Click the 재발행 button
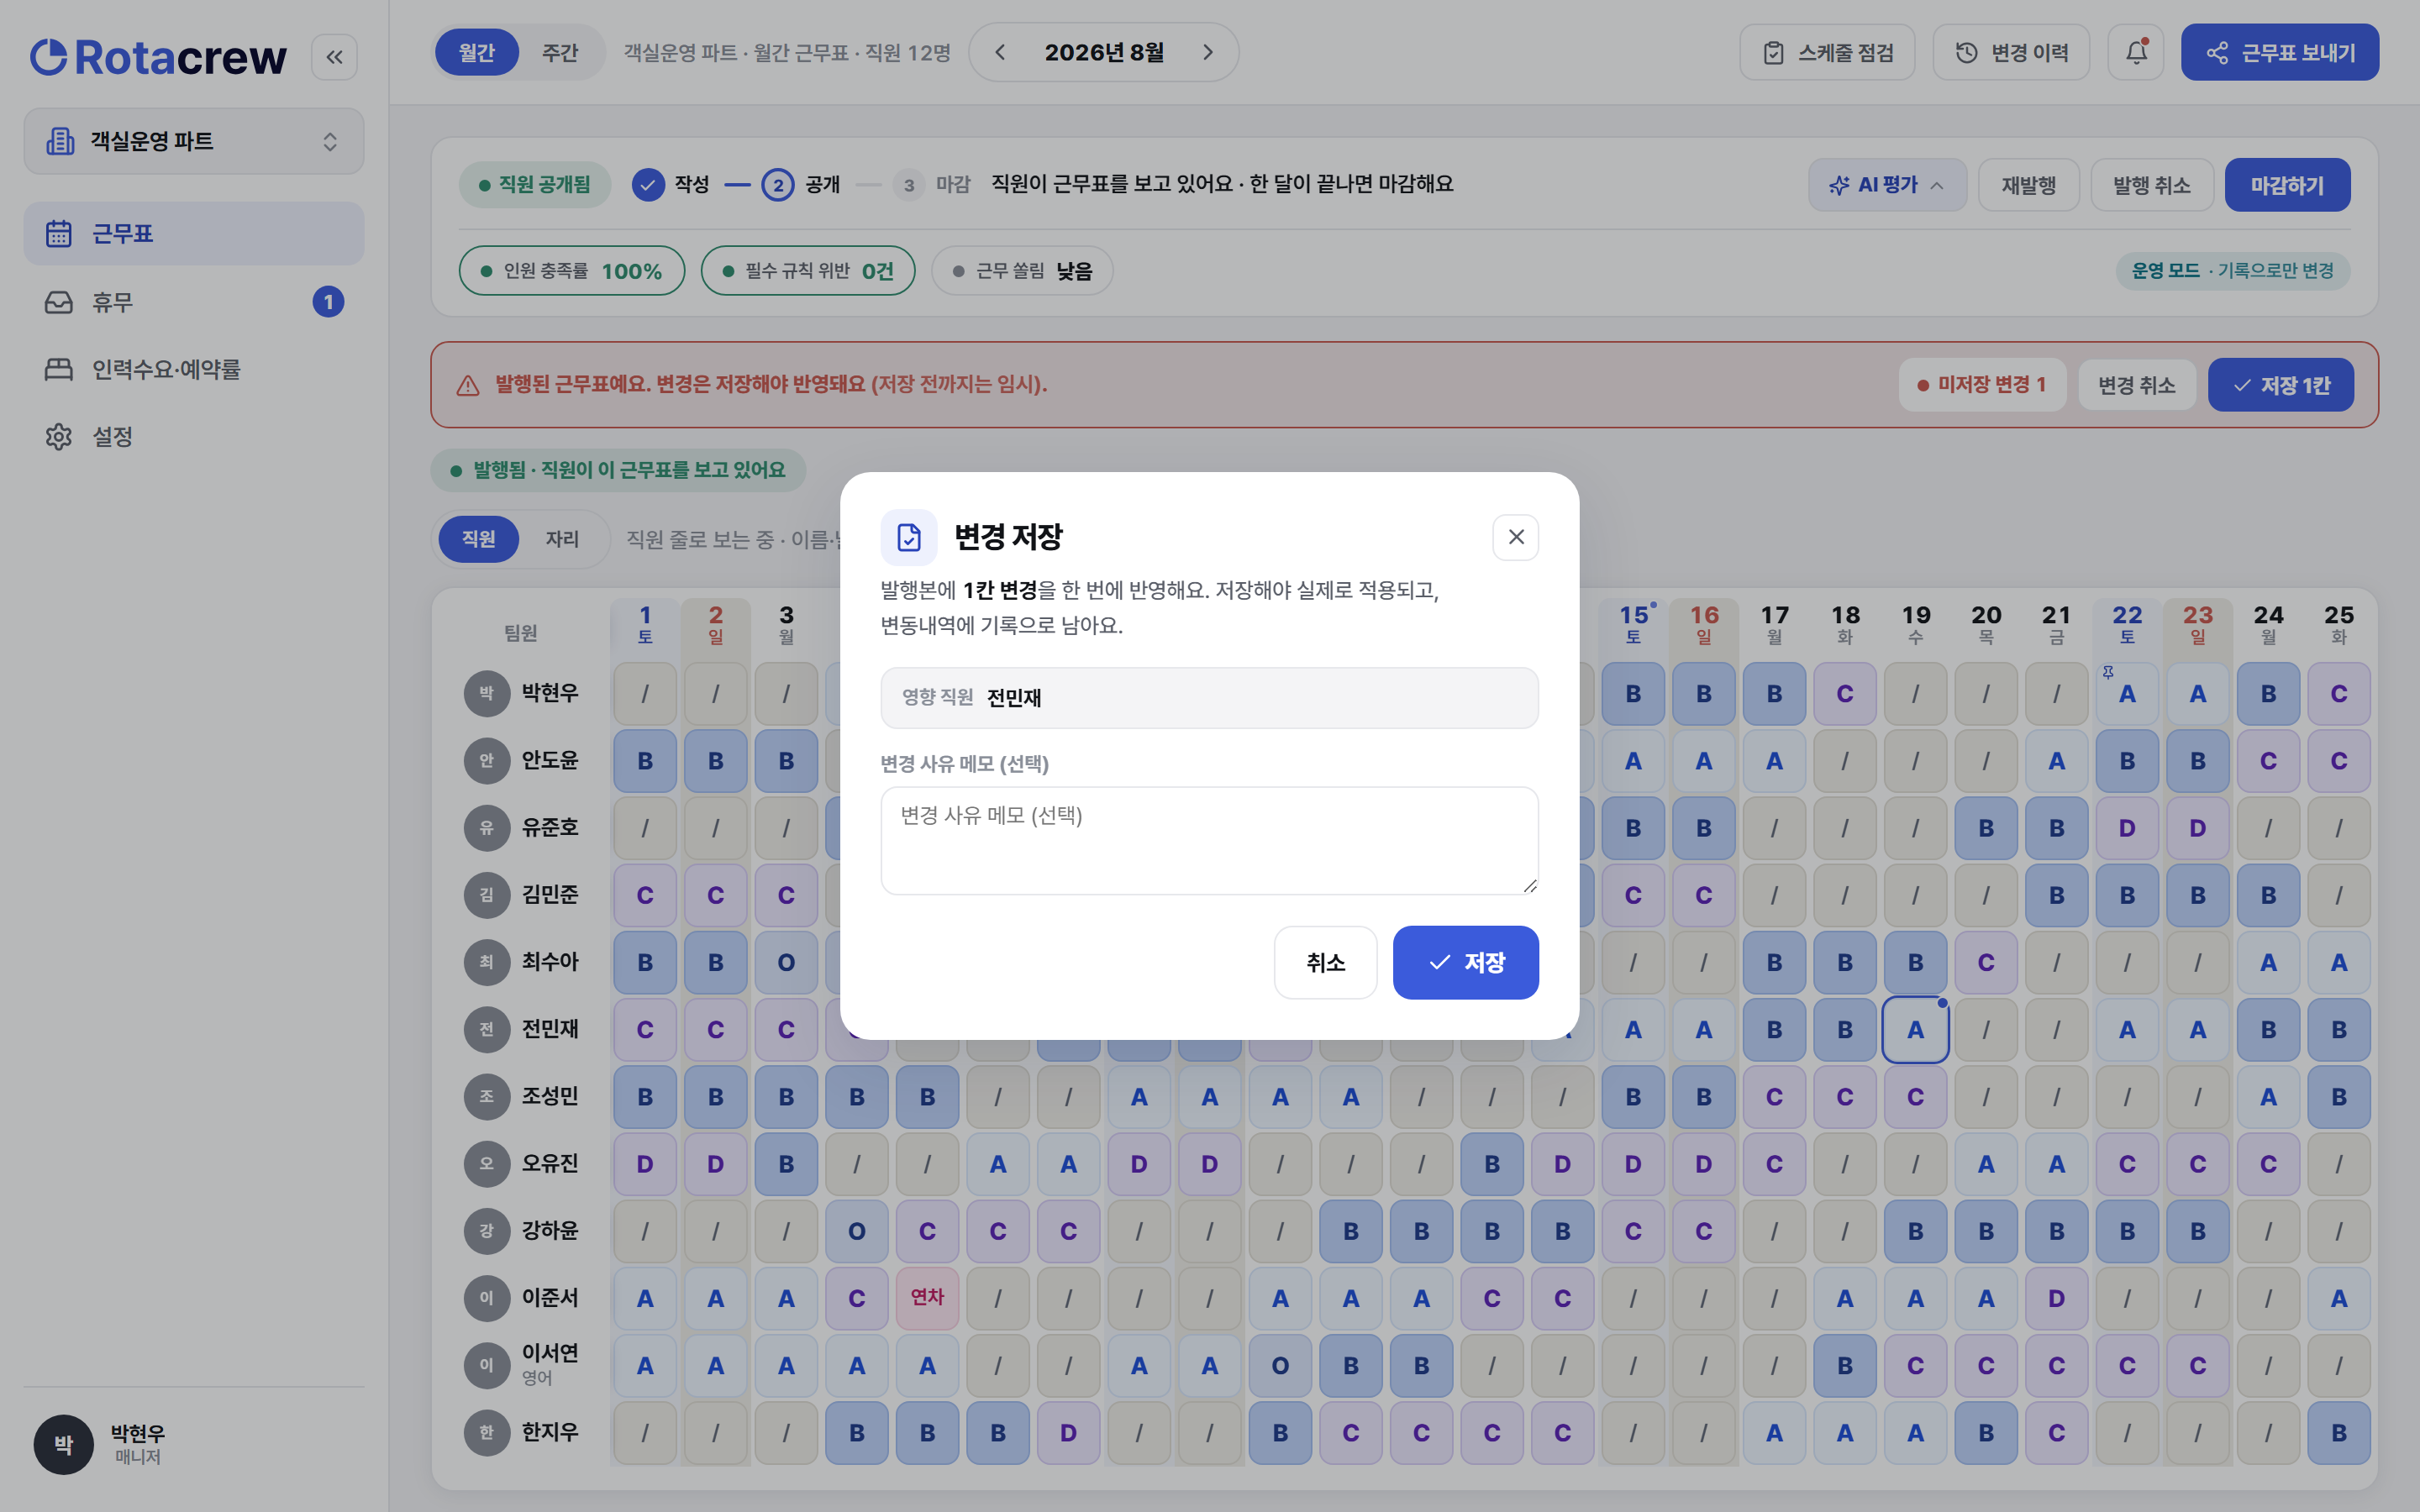Viewport: 2420px width, 1512px height. 2028,185
